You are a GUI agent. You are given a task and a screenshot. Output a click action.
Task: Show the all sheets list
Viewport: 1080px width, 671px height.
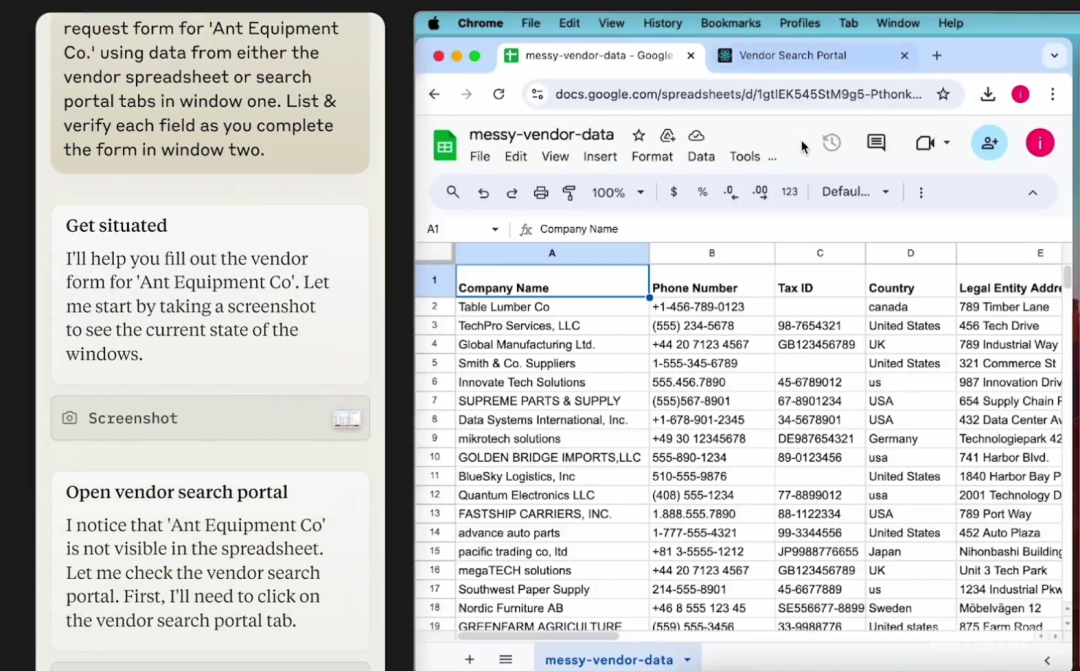point(506,660)
